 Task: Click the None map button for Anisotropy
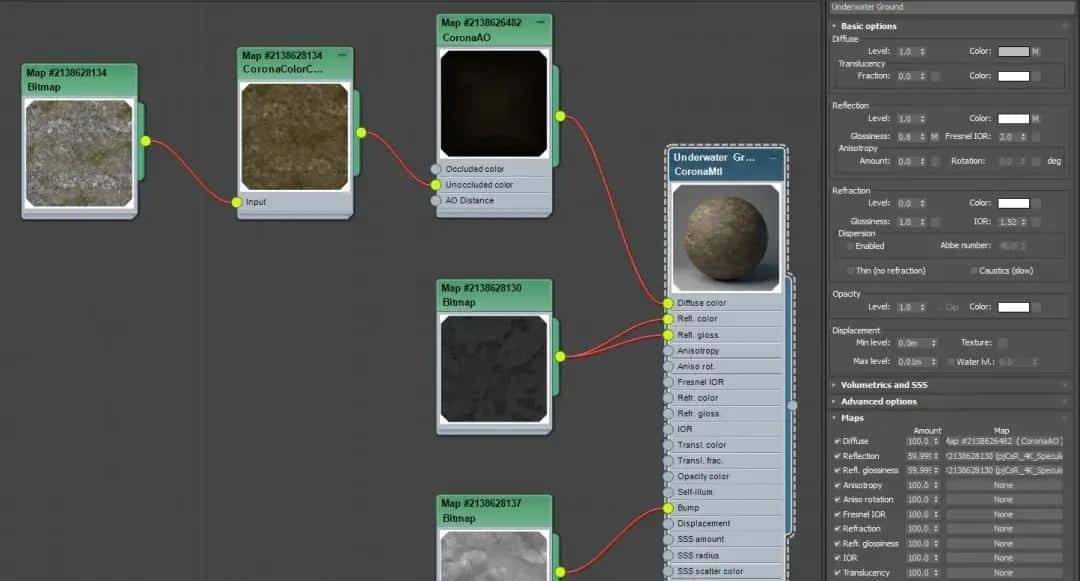point(1004,485)
